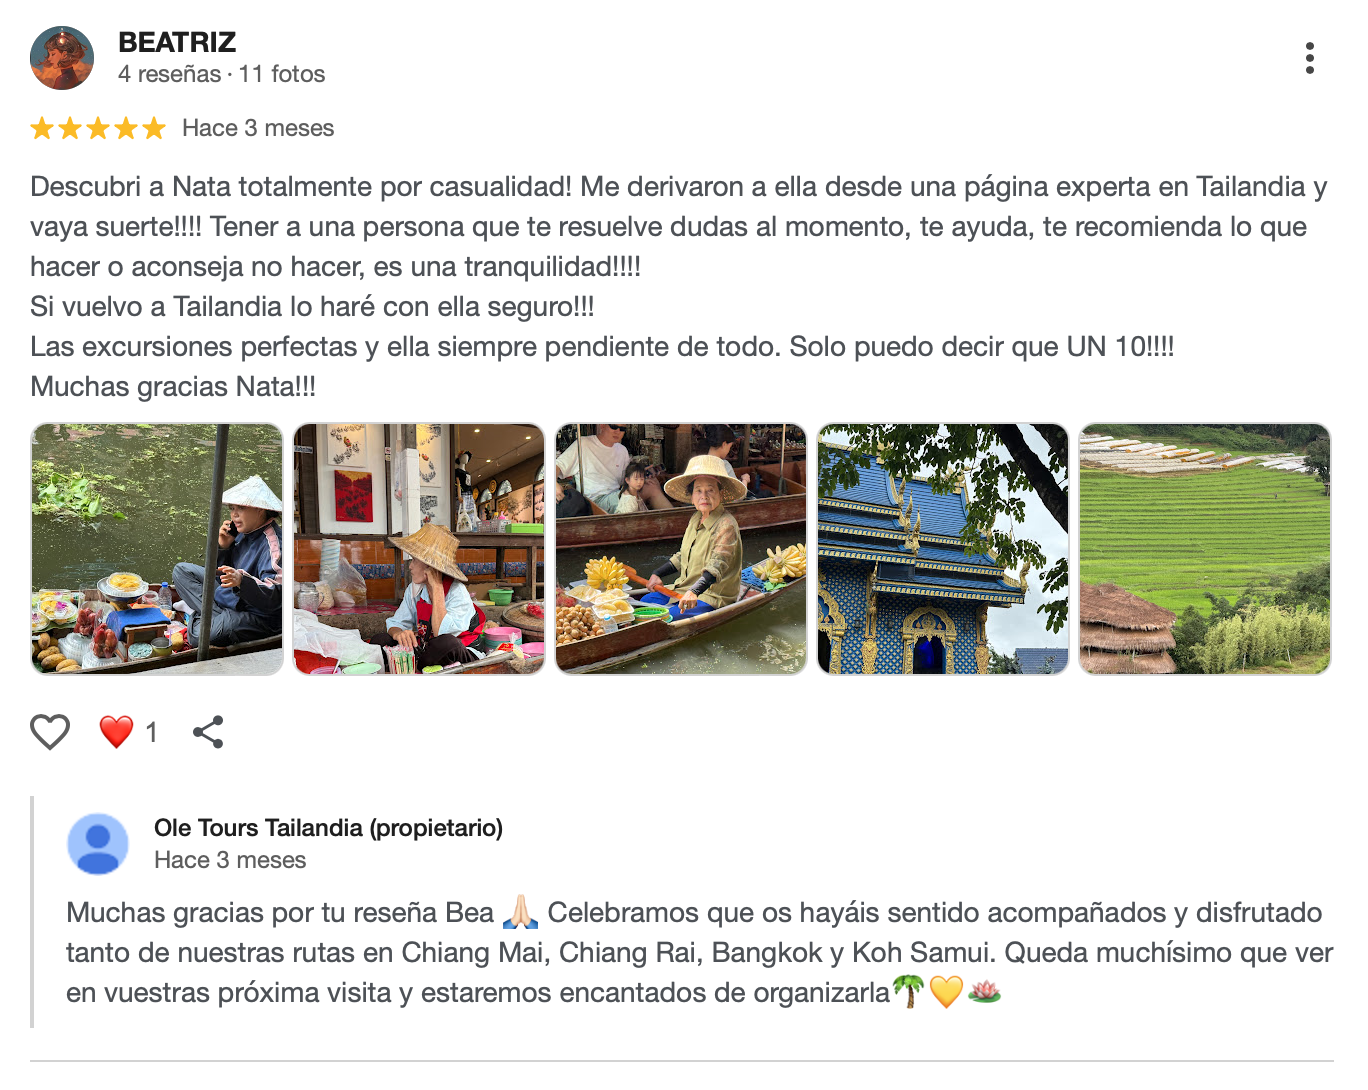Open the blue temple photo thumbnail
This screenshot has height=1090, width=1368.
tap(943, 549)
